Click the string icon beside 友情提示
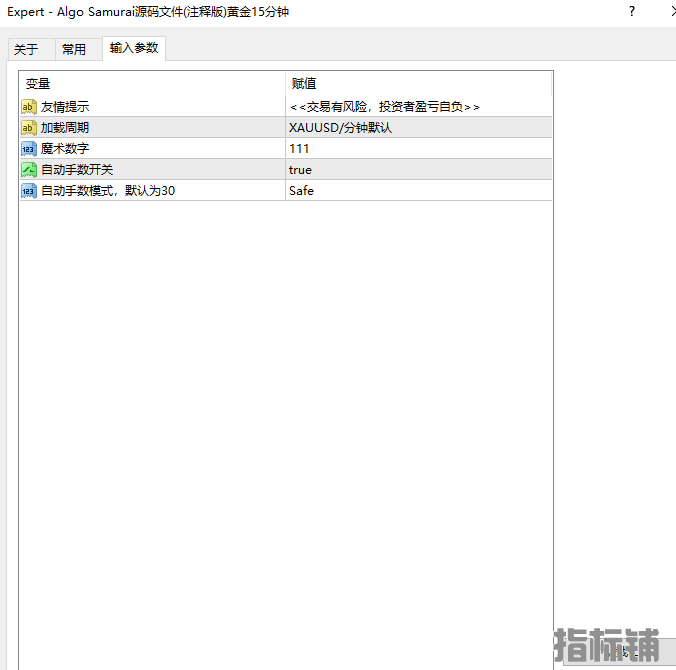Viewport: 676px width, 670px height. coord(28,106)
